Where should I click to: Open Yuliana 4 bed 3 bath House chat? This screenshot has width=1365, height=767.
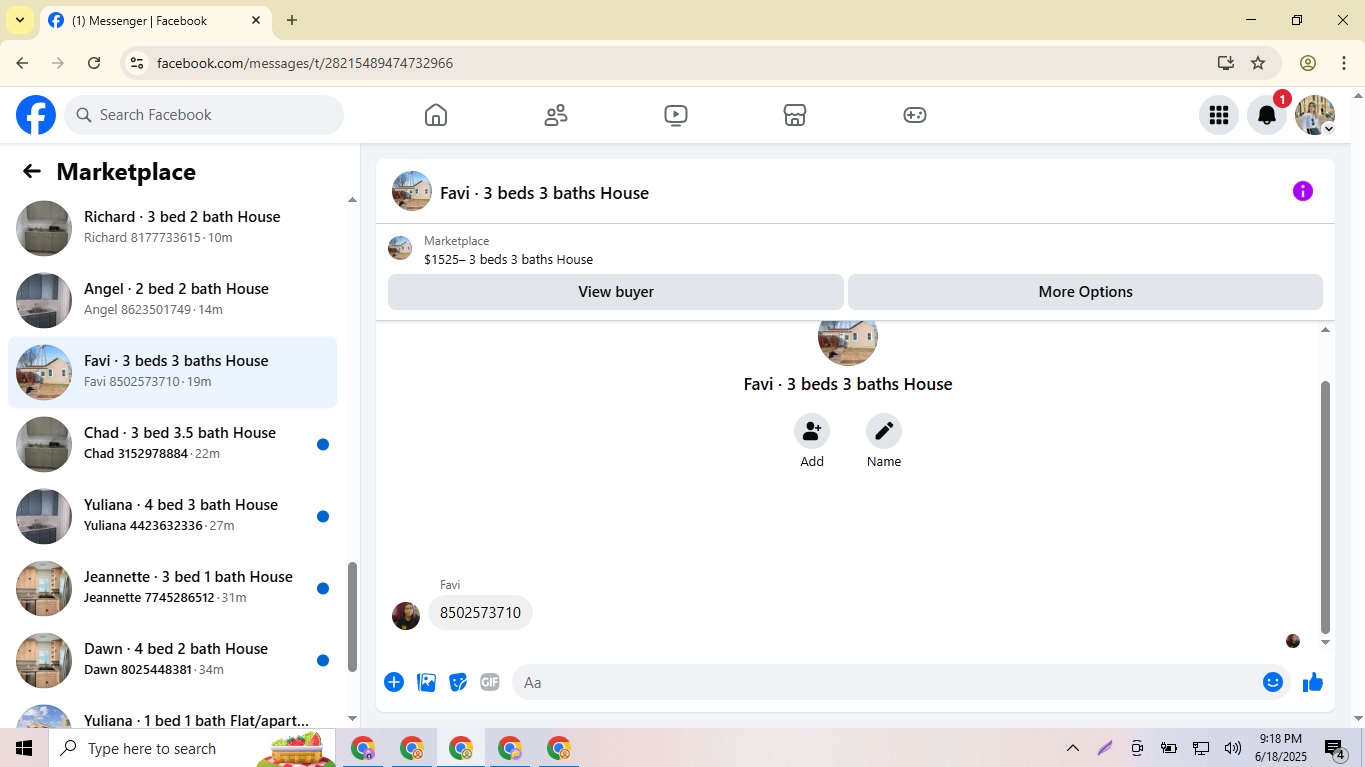coord(172,516)
